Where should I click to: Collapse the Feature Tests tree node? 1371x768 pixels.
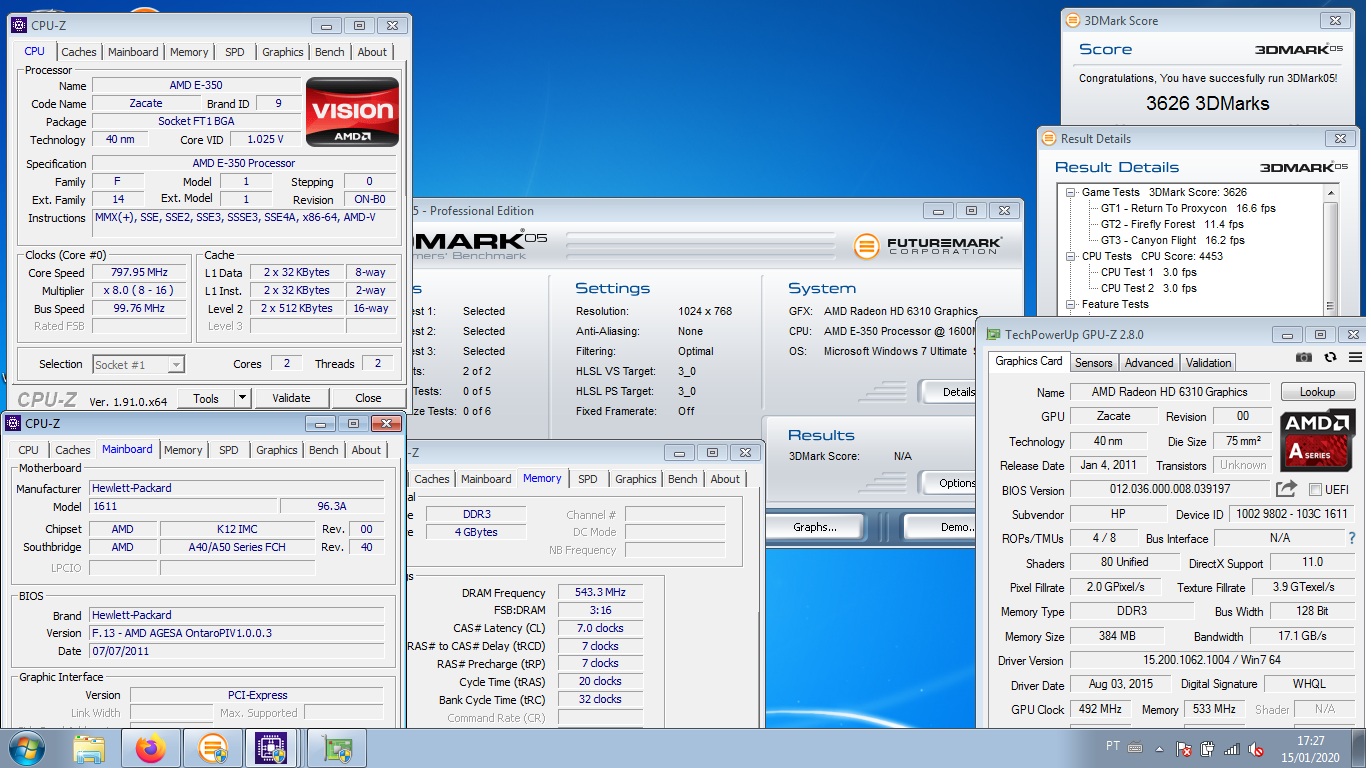pyautogui.click(x=1071, y=304)
